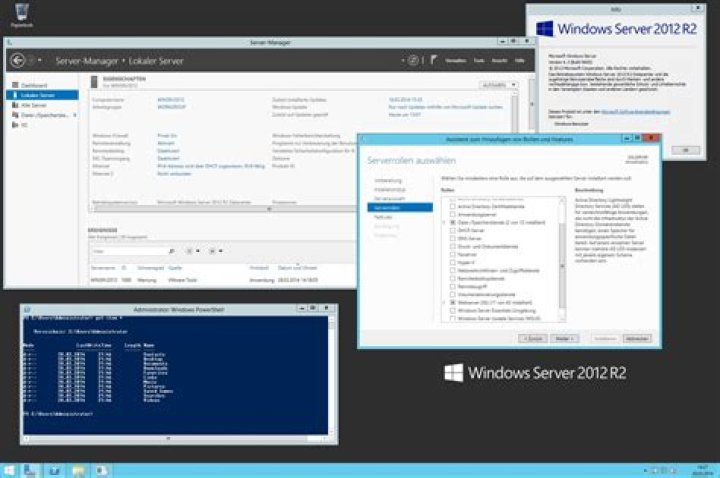Open the Hilfe menu
720x478 pixels.
[519, 60]
